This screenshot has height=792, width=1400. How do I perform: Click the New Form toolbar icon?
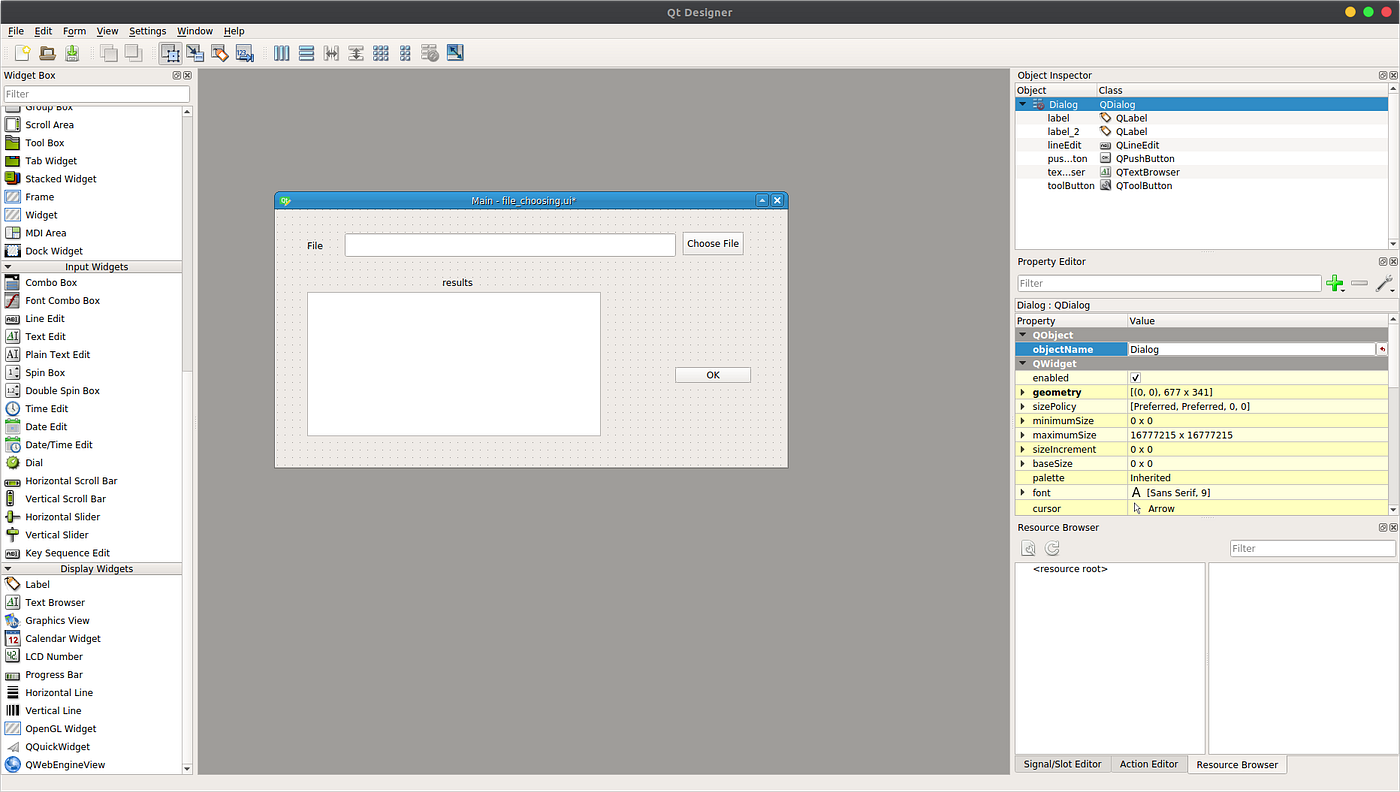tap(22, 53)
